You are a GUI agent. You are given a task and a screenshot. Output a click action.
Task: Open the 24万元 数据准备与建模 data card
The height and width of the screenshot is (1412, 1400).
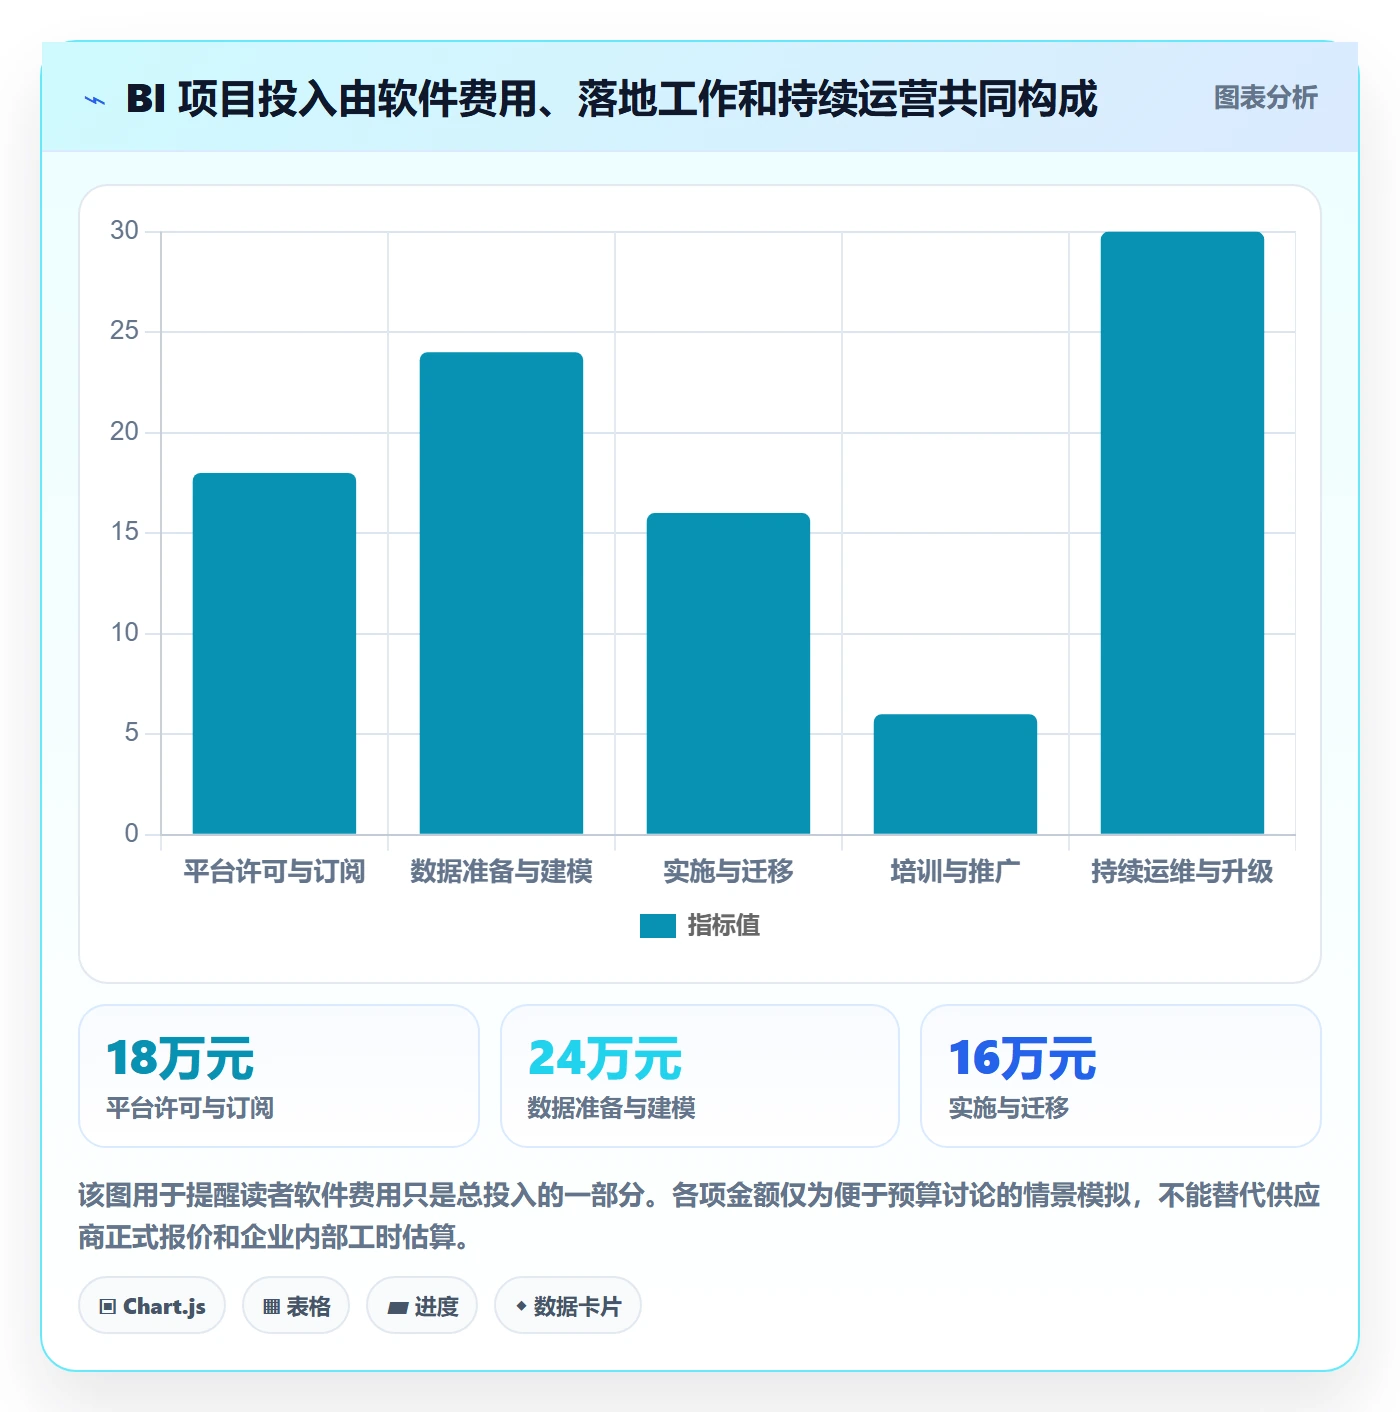pos(700,1076)
